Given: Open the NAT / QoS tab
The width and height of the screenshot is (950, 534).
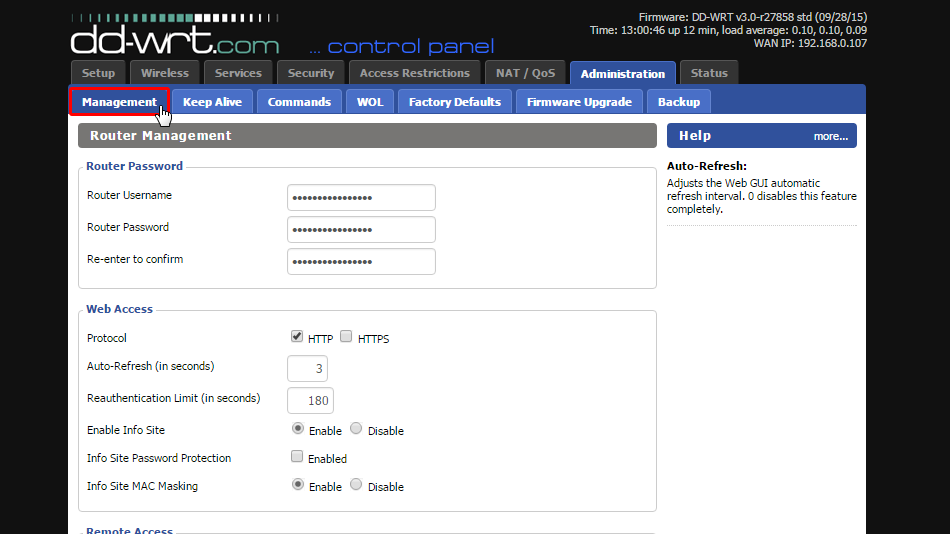Looking at the screenshot, I should pyautogui.click(x=525, y=73).
